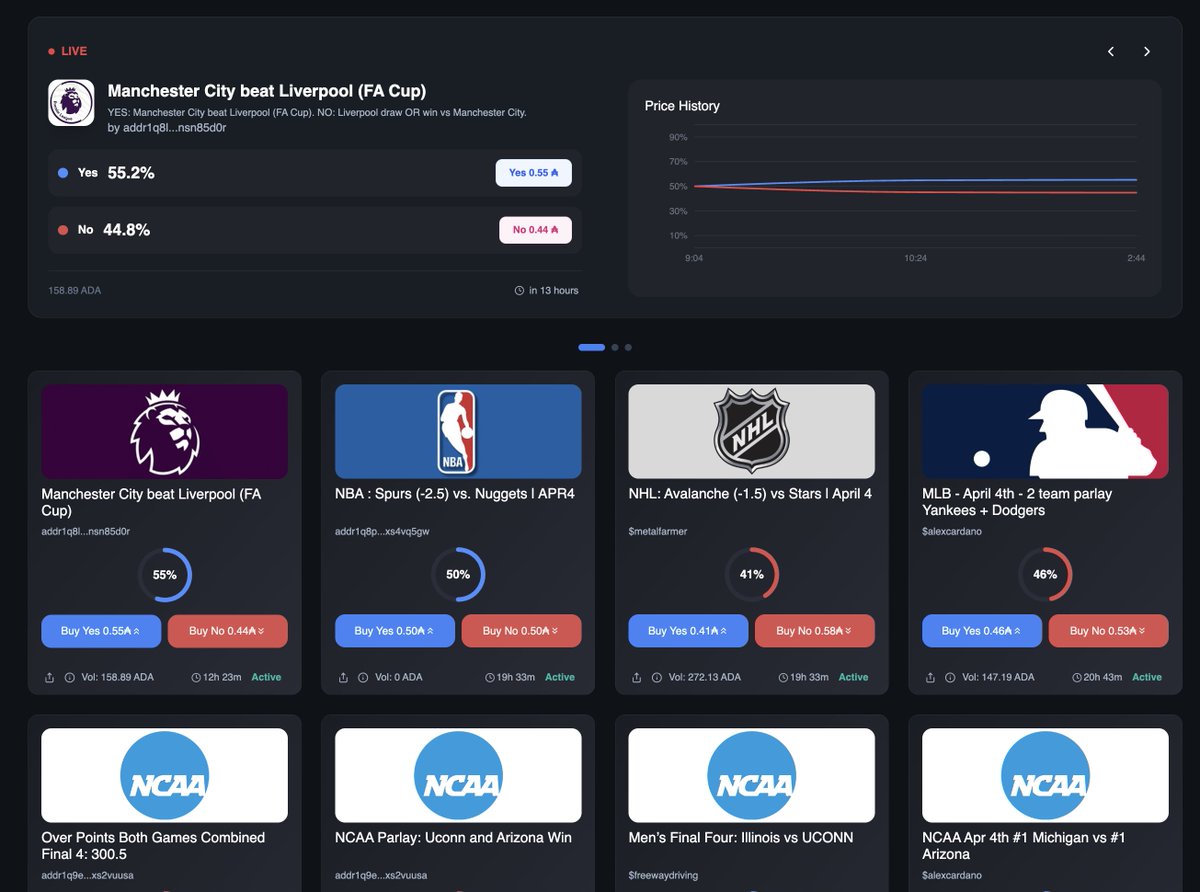1200x892 pixels.
Task: Click clock icon beside 12h 23m
Action: click(196, 677)
